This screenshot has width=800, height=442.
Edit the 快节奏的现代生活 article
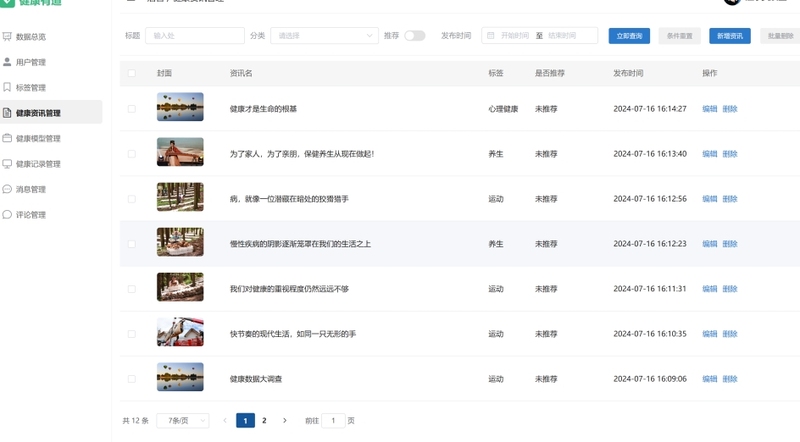tap(710, 334)
